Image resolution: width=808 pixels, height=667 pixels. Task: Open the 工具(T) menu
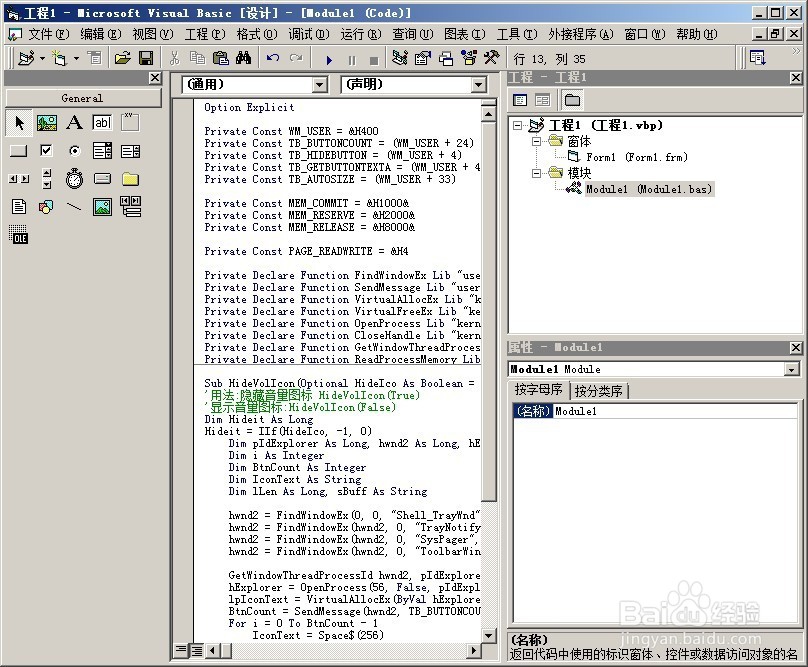pos(516,35)
